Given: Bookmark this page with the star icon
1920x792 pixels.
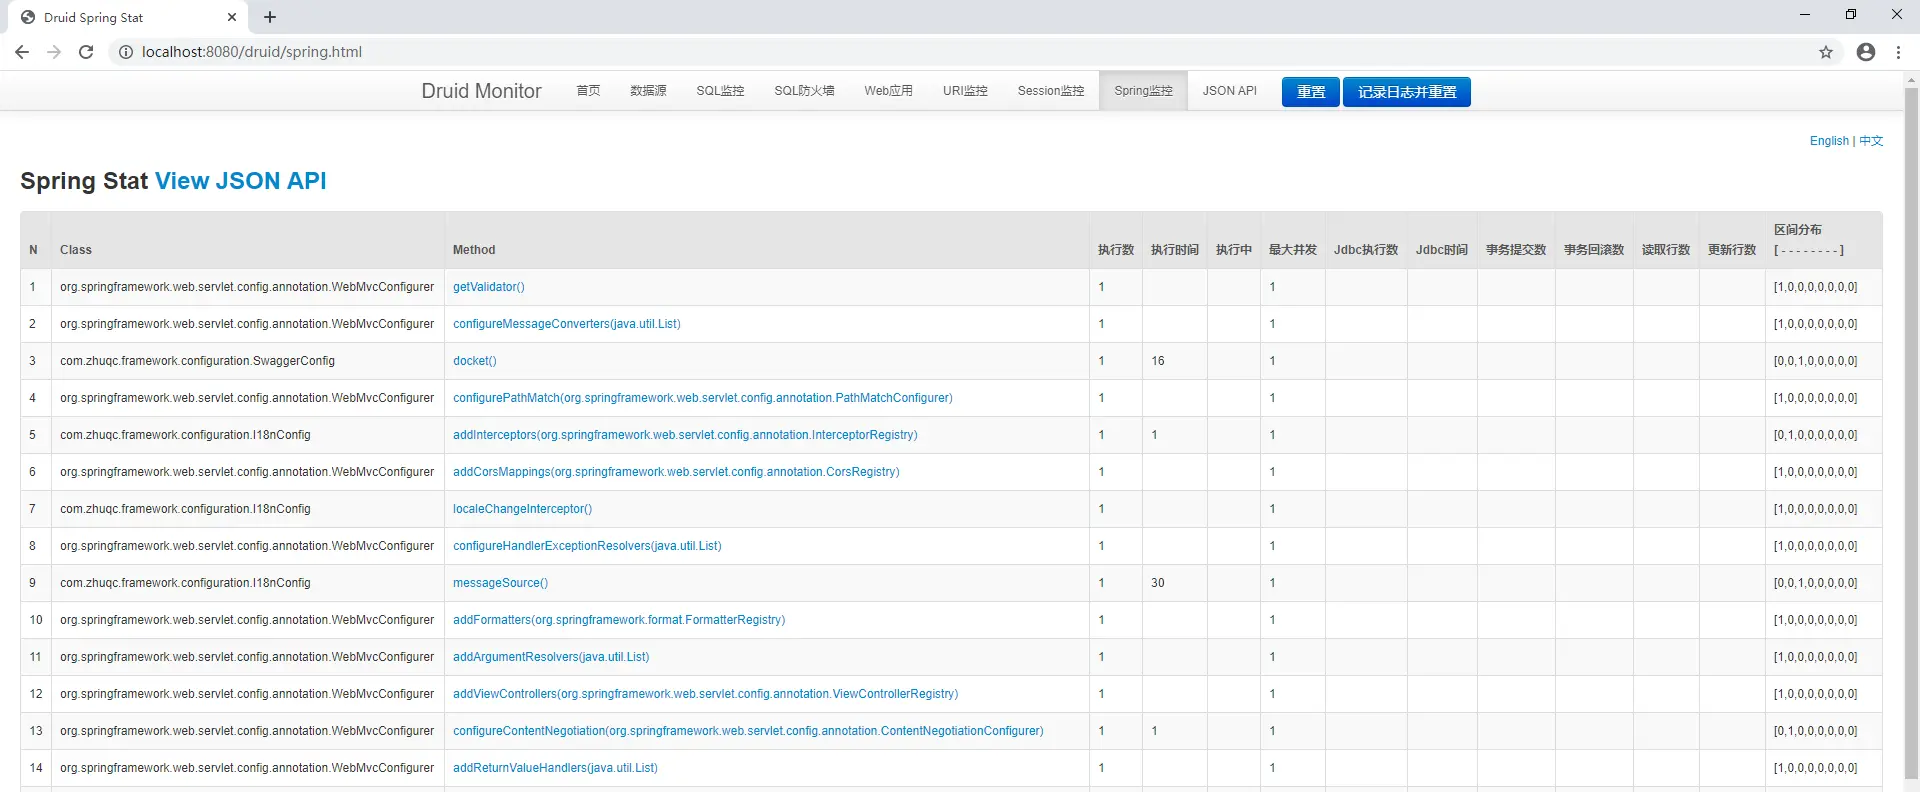Looking at the screenshot, I should click(x=1826, y=52).
